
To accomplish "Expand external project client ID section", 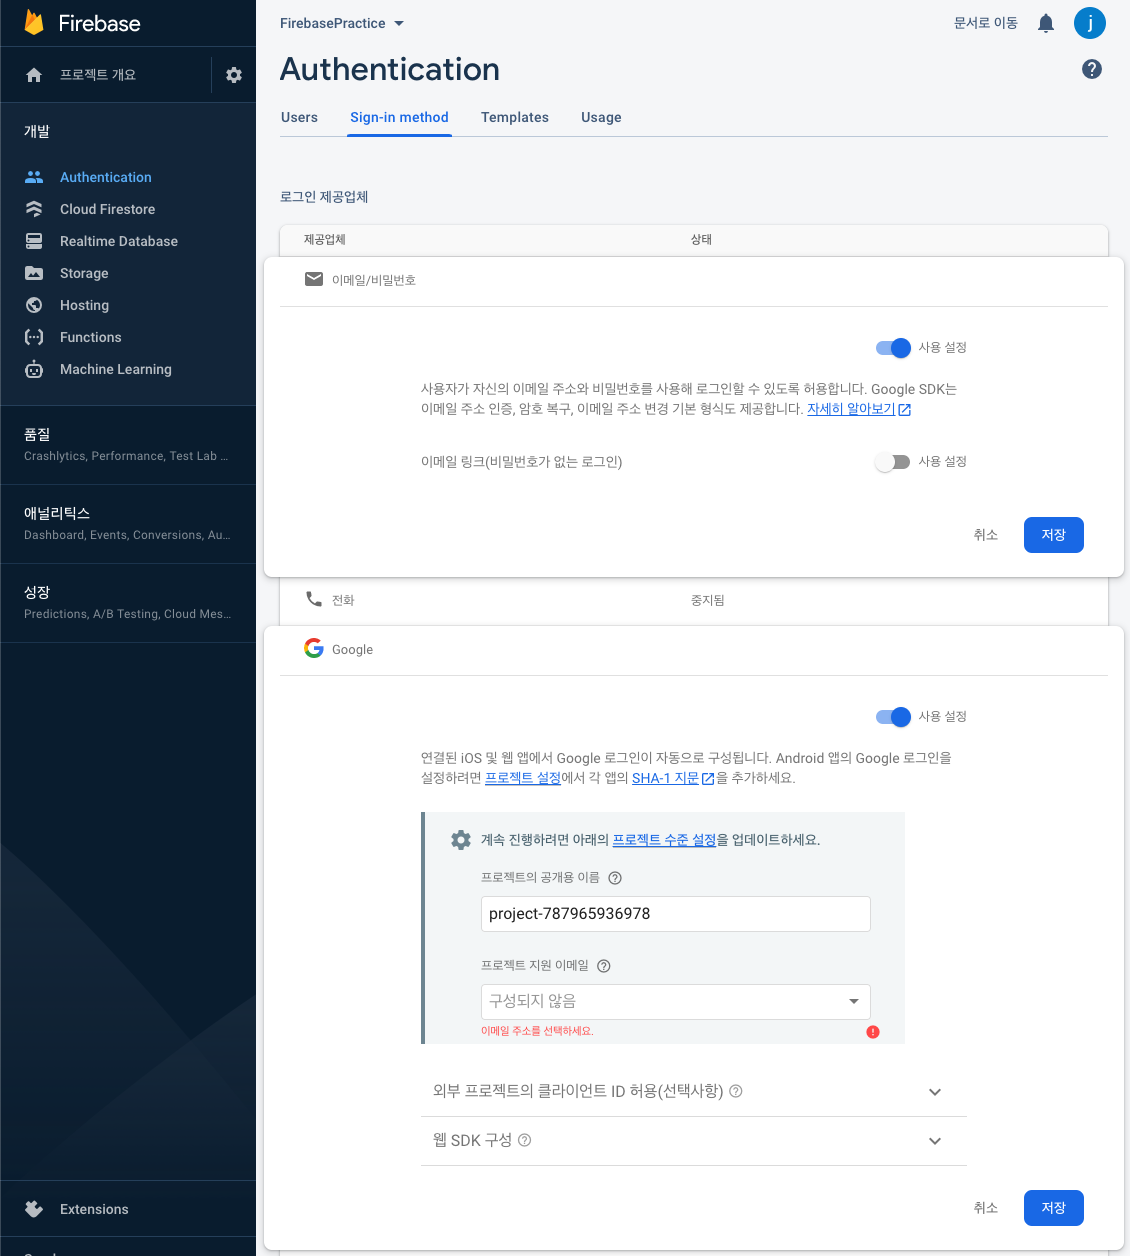I will pyautogui.click(x=694, y=1092).
